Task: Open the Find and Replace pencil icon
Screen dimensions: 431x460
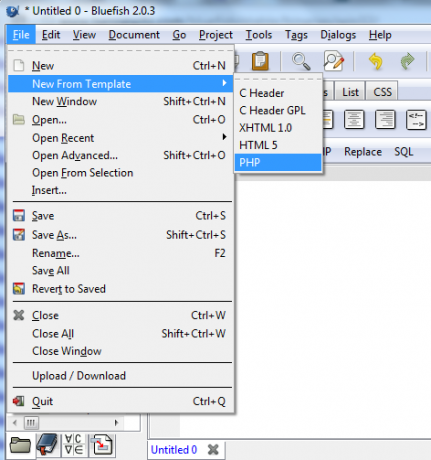Action: [334, 61]
